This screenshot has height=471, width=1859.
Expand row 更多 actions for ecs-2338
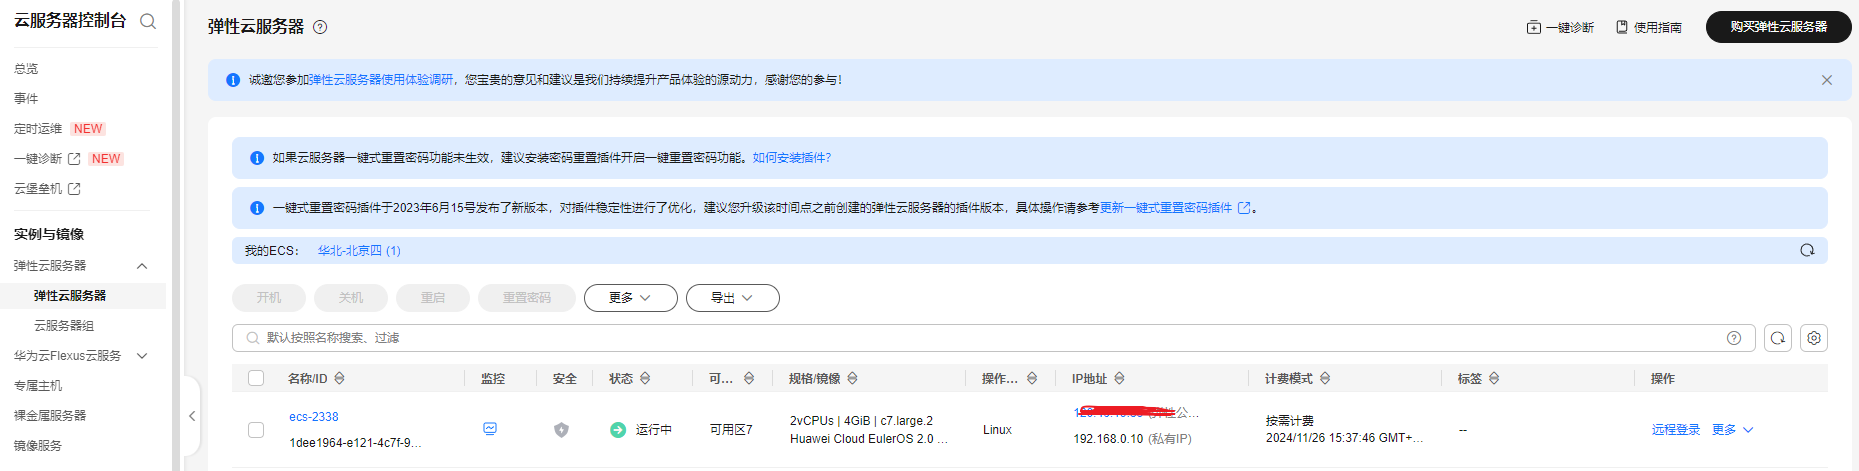tap(1732, 430)
